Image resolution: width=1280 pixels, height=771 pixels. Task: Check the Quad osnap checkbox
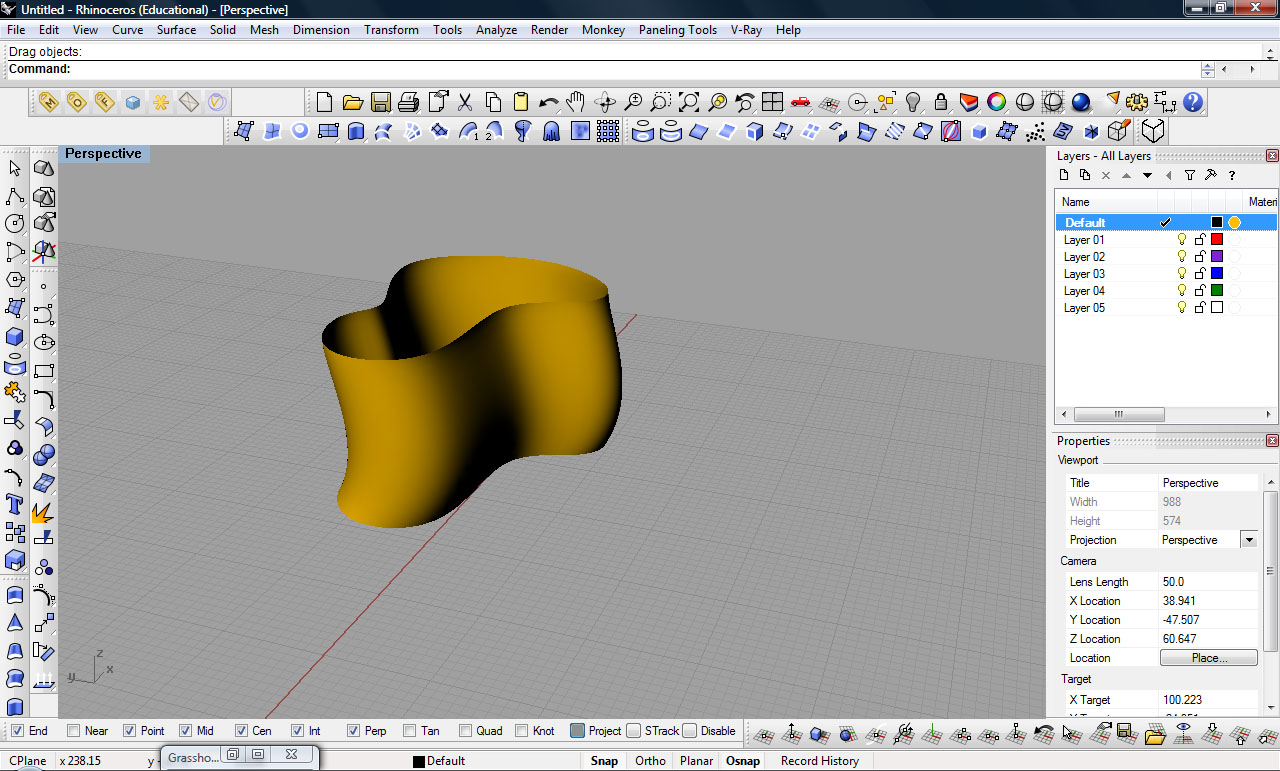pos(466,731)
